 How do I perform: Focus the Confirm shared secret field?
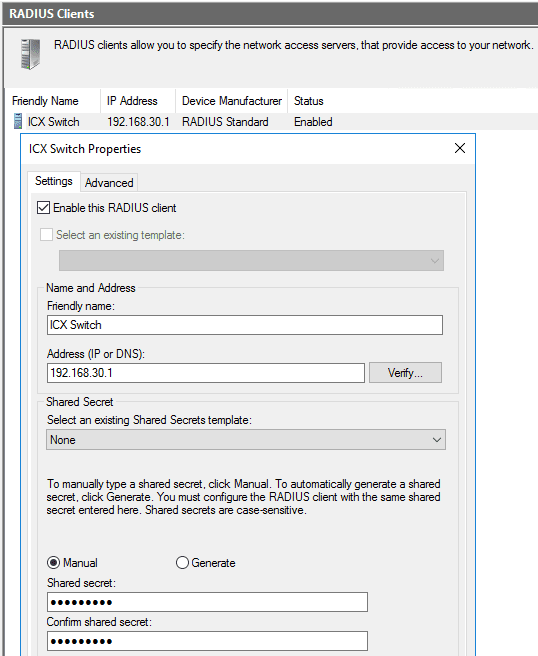208,641
